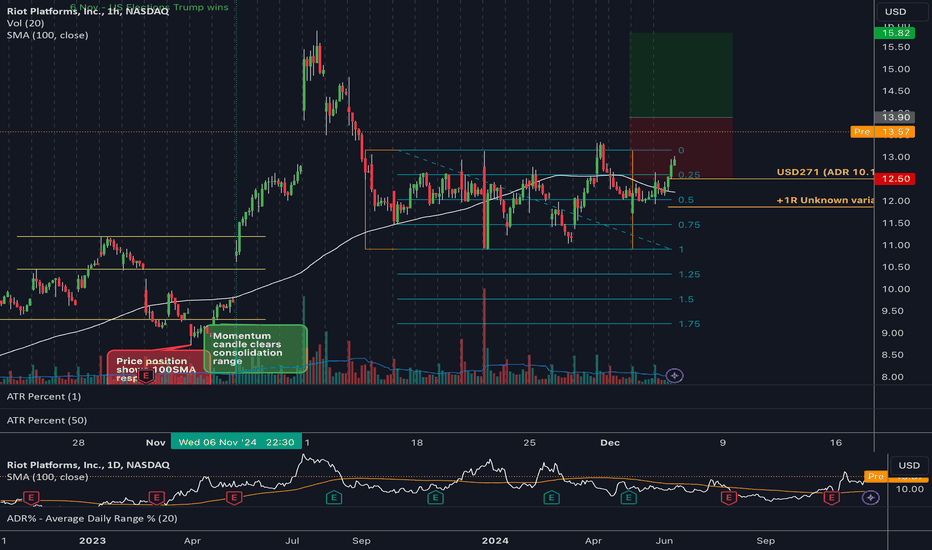Screen dimensions: 932x550
Task: Click the 10.00 value on daily price scale
Action: 909,489
